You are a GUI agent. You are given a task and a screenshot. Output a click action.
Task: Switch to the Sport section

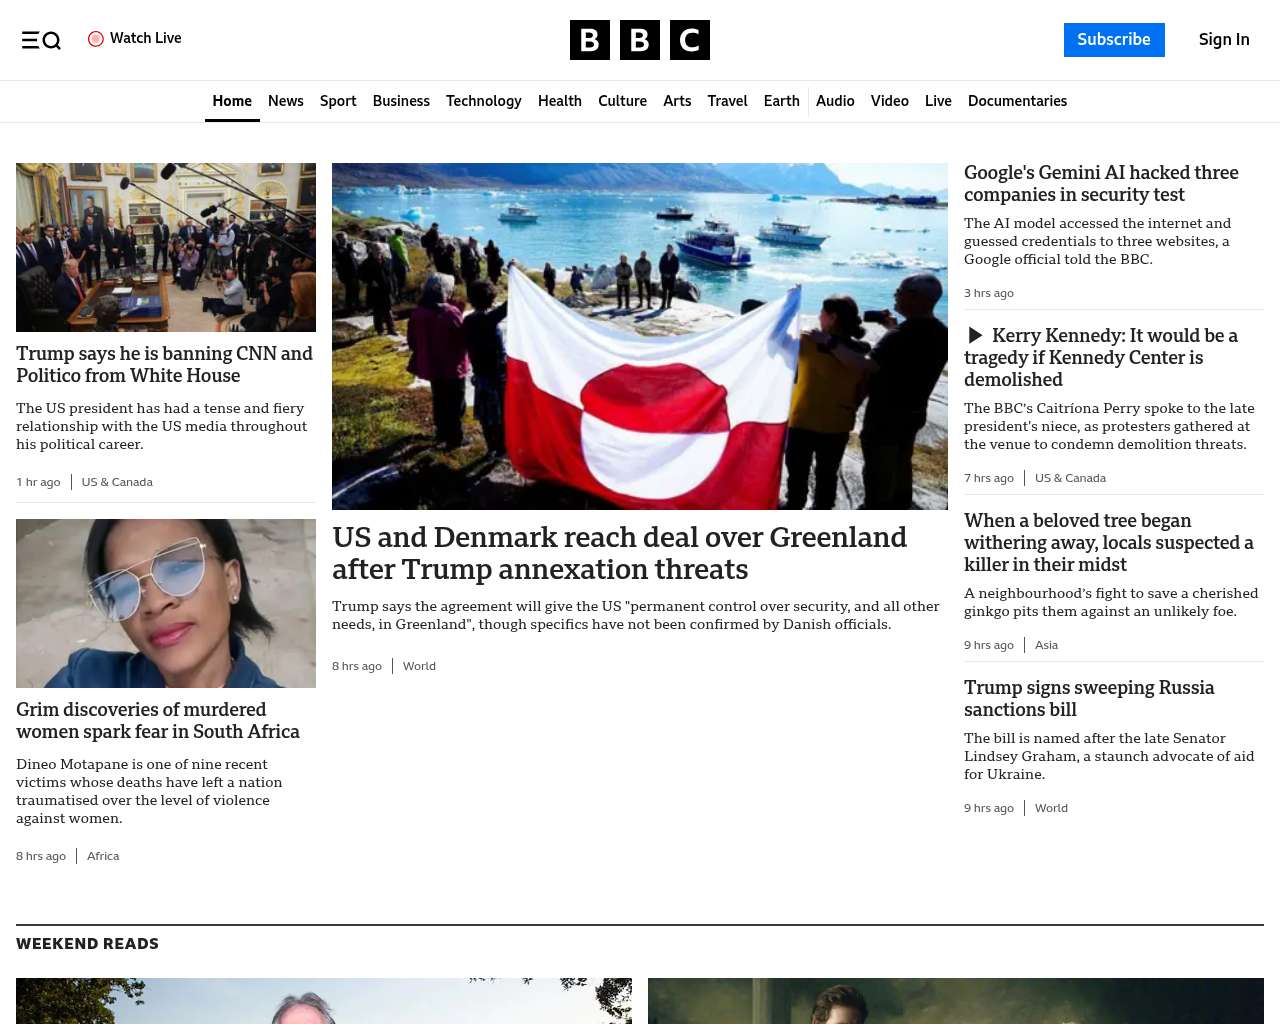(x=338, y=101)
